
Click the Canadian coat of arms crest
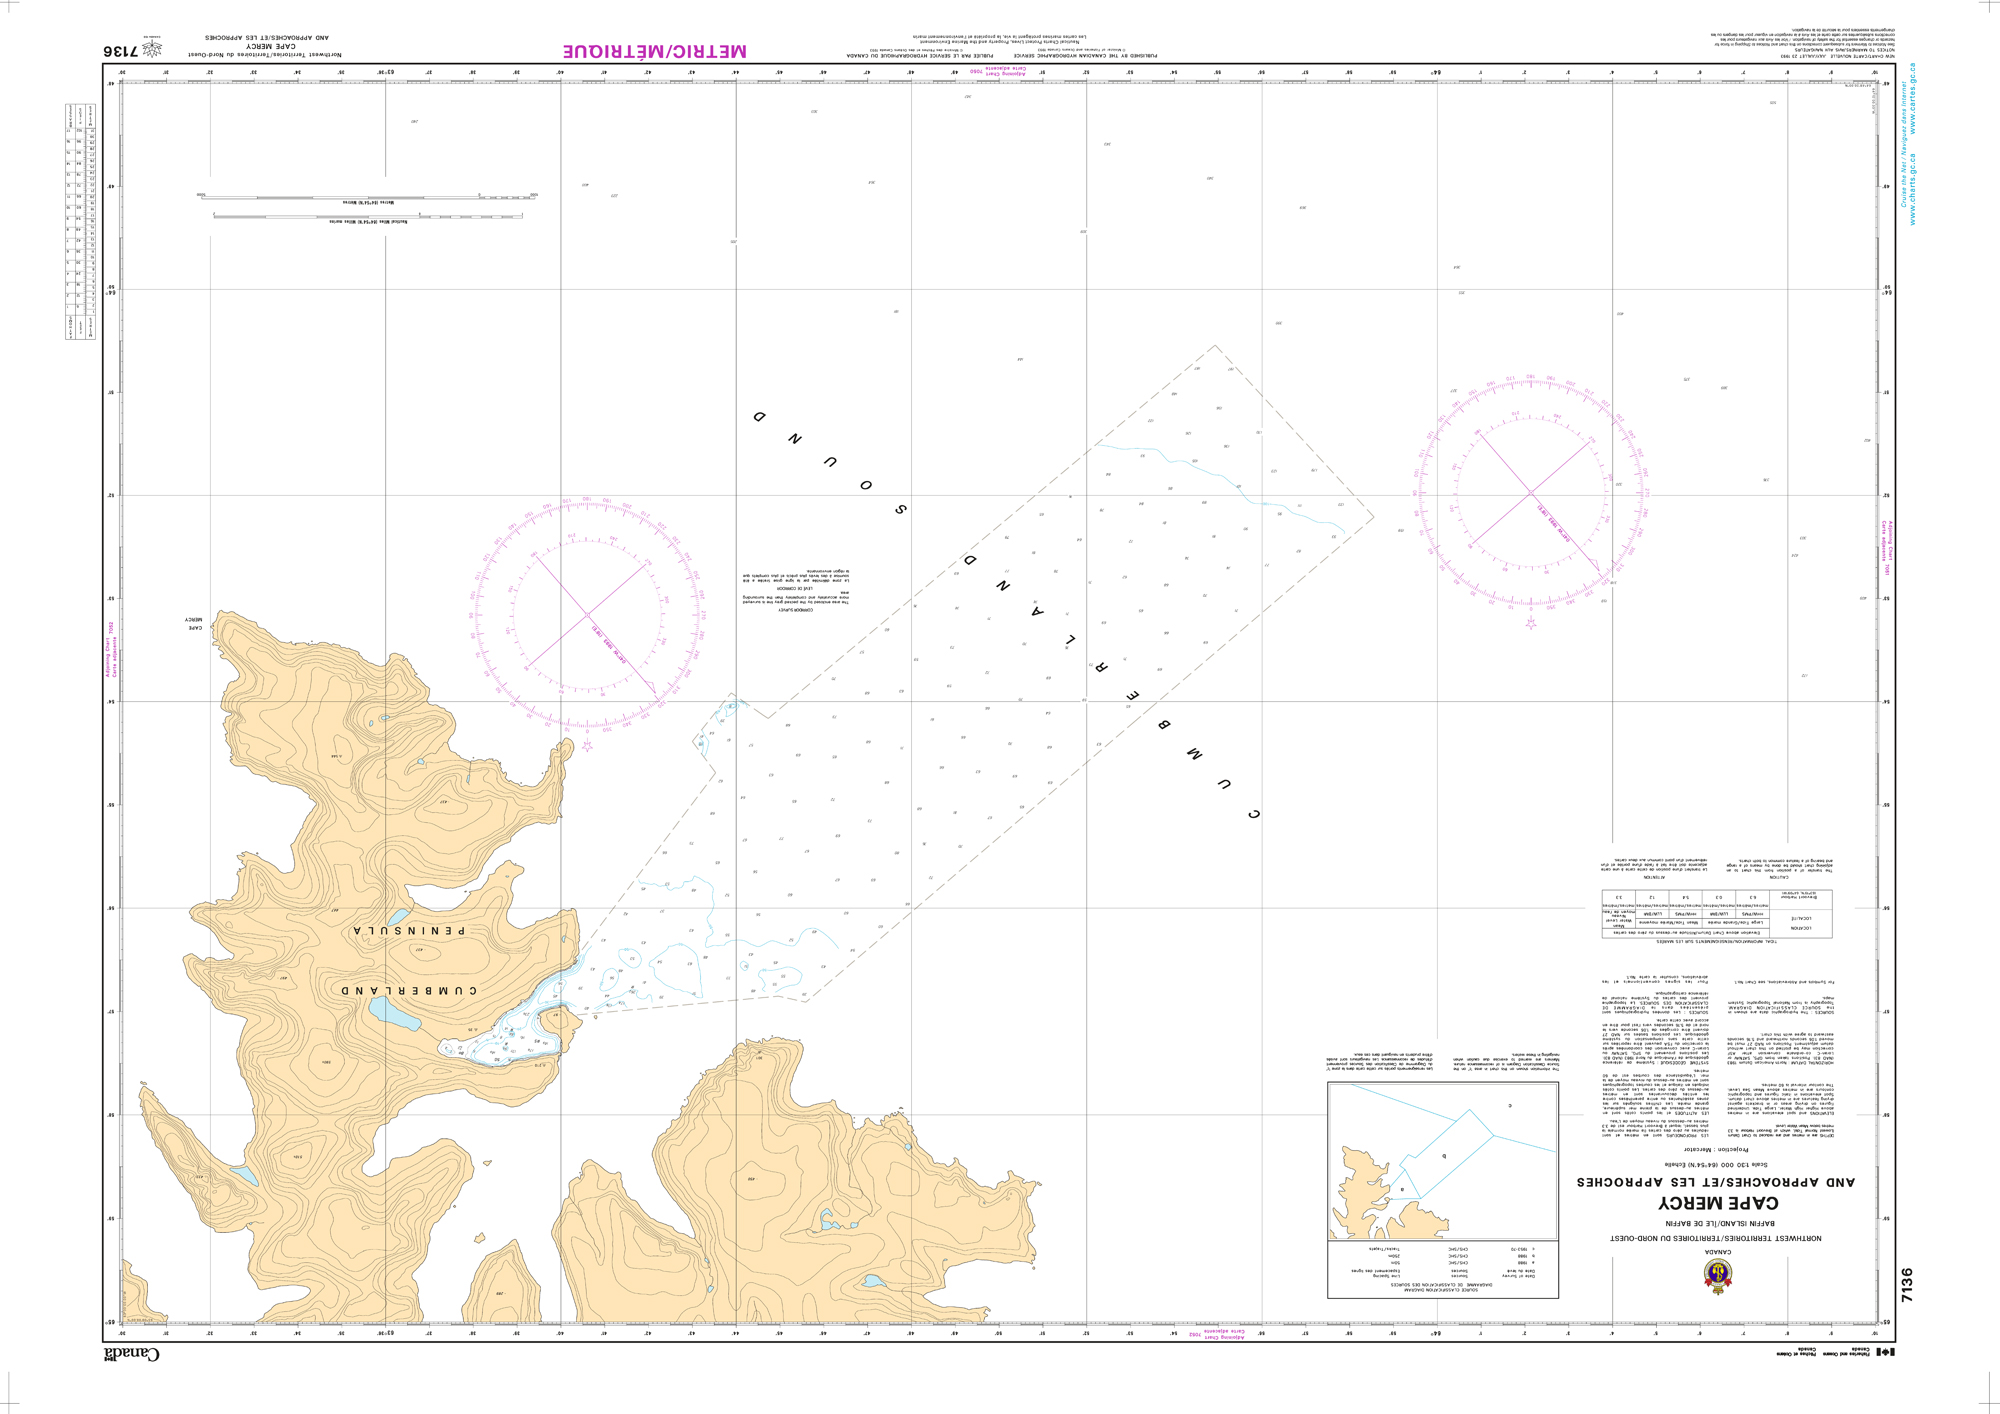click(x=1718, y=1275)
